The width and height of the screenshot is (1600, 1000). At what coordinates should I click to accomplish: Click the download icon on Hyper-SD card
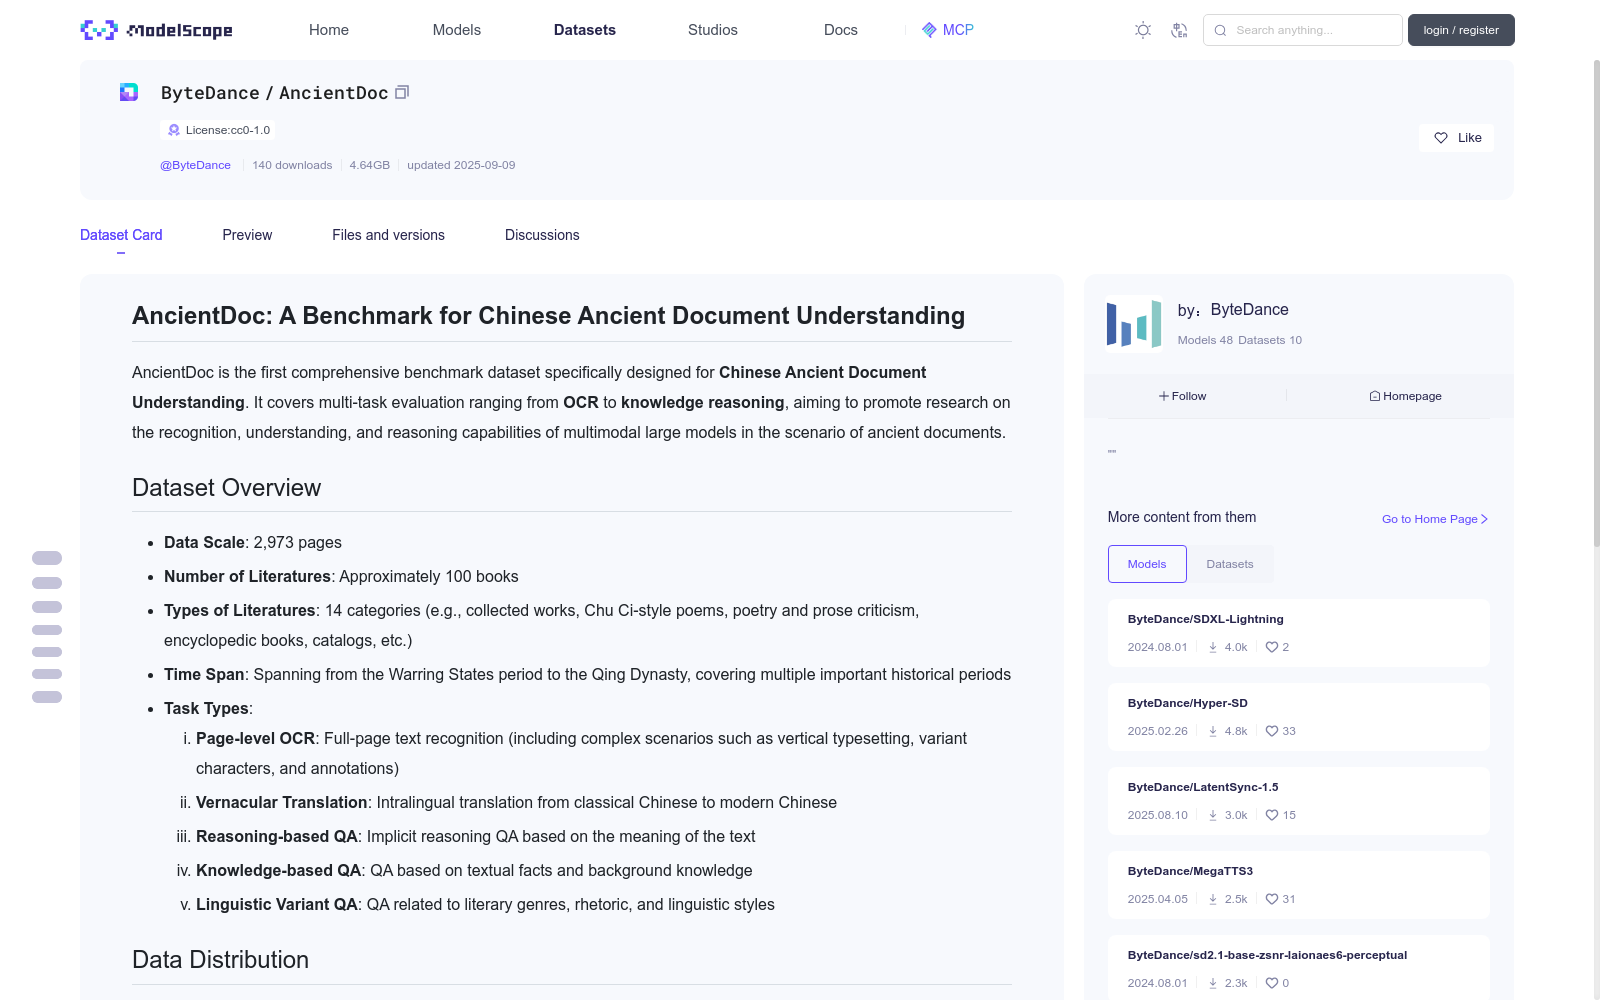click(1213, 731)
